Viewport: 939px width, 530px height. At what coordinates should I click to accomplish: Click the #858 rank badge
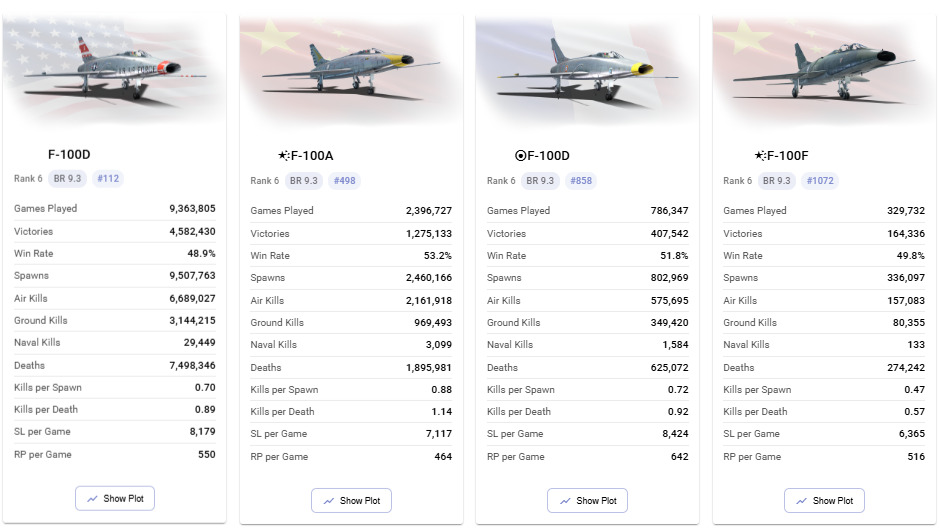(581, 181)
